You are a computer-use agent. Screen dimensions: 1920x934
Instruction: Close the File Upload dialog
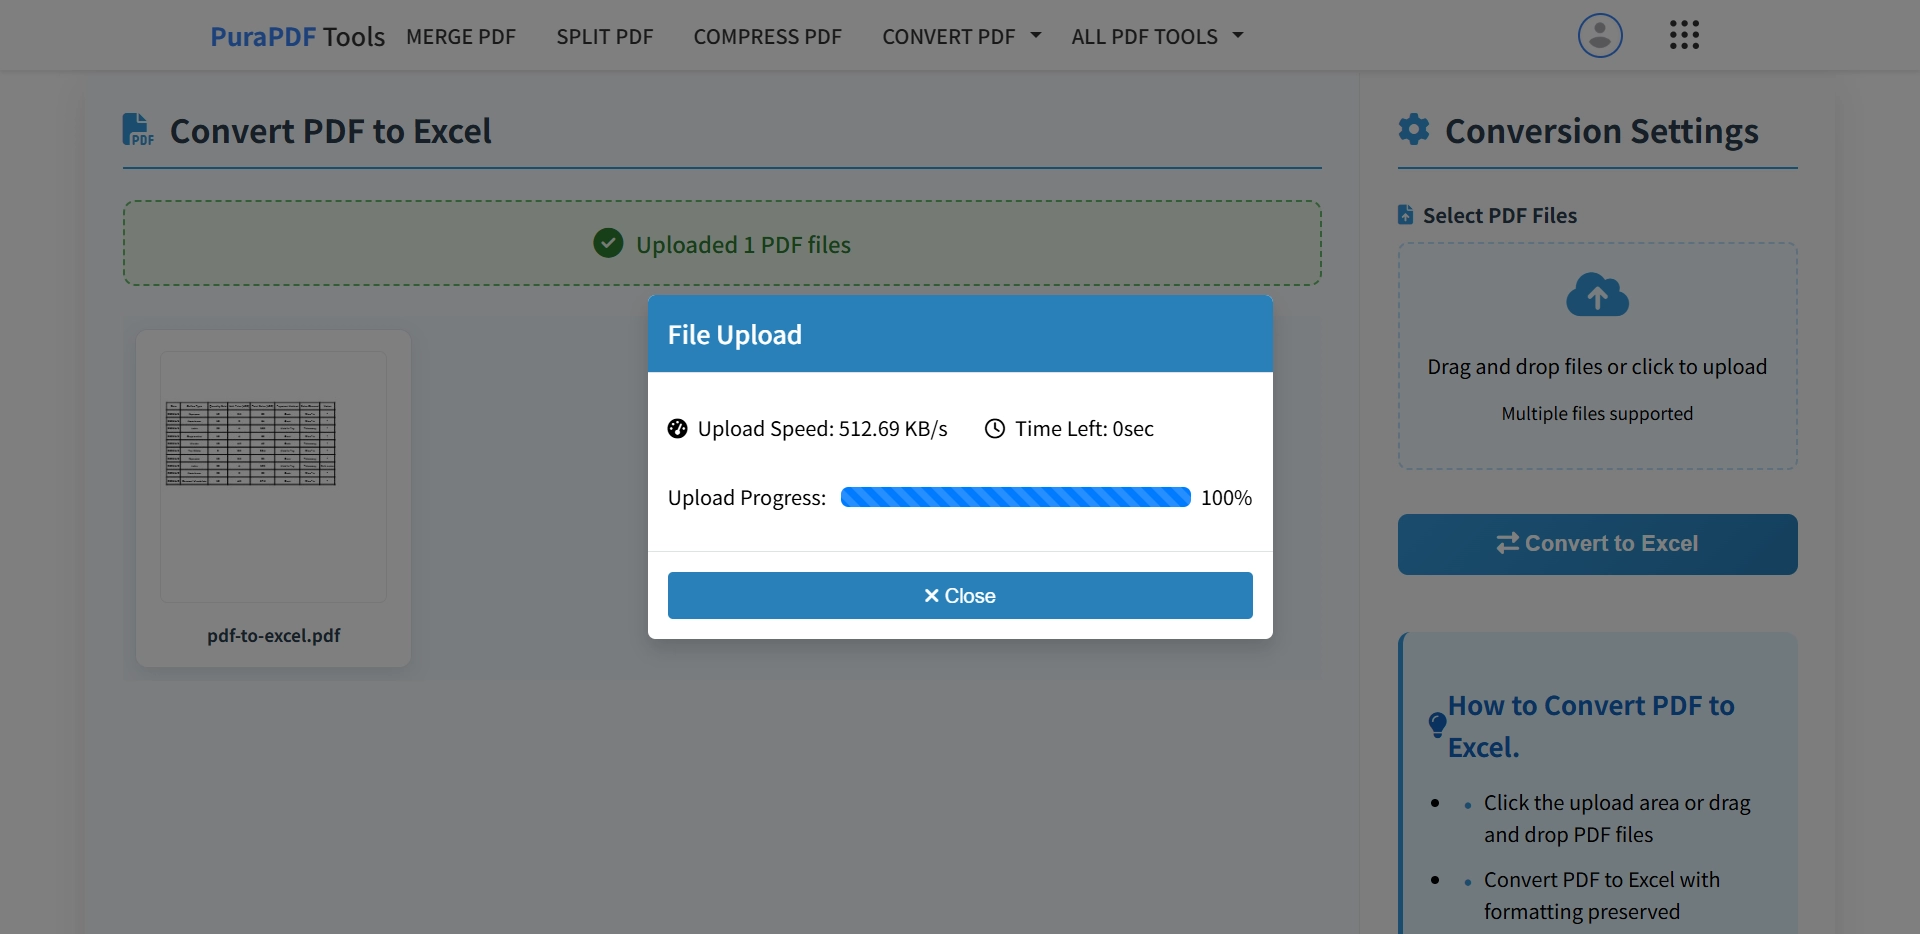(x=959, y=595)
